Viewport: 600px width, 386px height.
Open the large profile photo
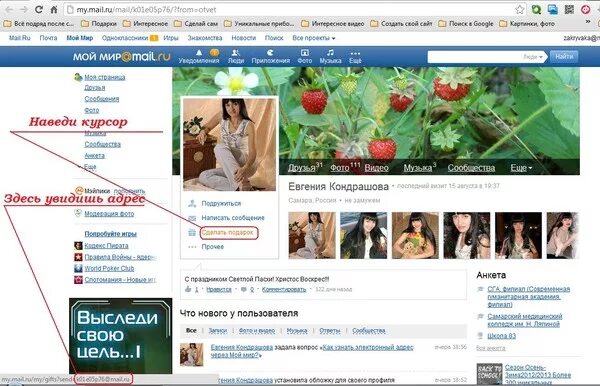[x=229, y=144]
